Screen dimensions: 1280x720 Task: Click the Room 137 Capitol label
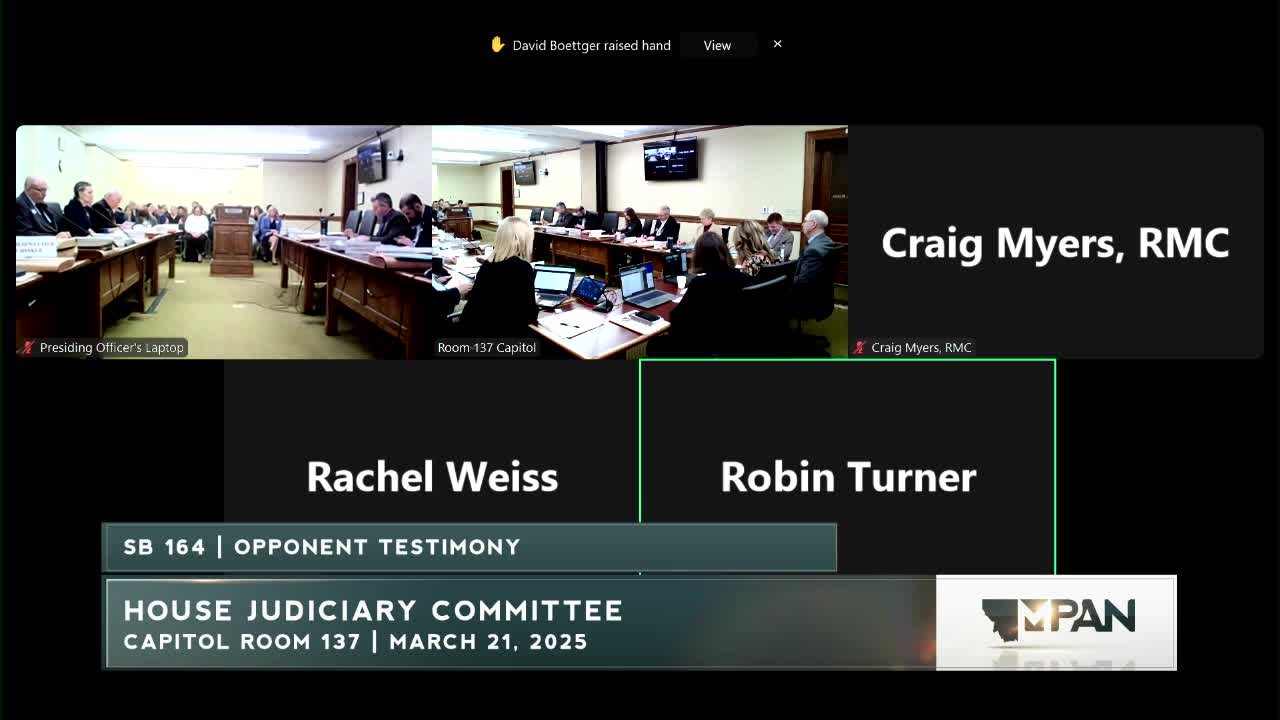487,347
